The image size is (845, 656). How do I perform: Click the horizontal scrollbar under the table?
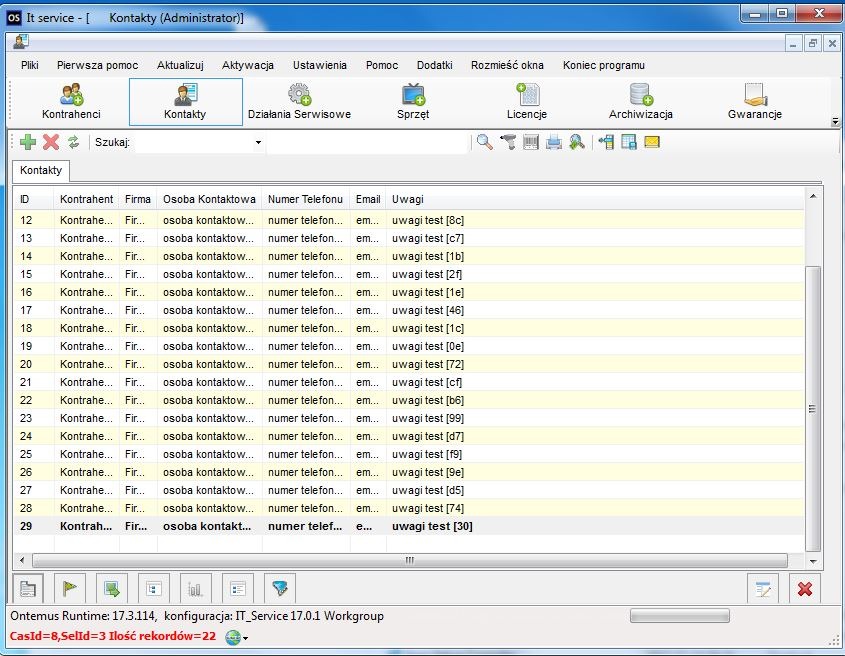tap(410, 561)
